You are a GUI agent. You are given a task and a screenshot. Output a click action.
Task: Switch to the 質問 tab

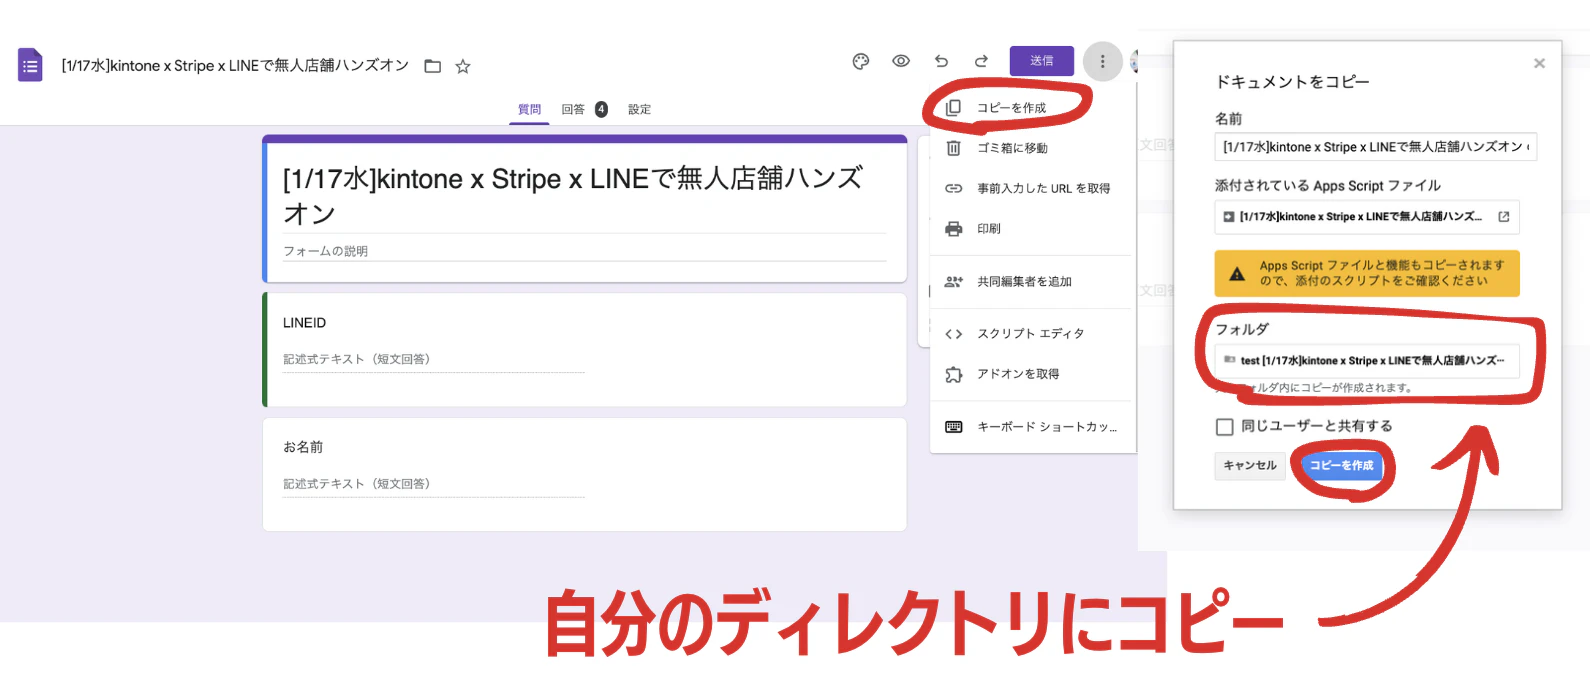click(529, 109)
